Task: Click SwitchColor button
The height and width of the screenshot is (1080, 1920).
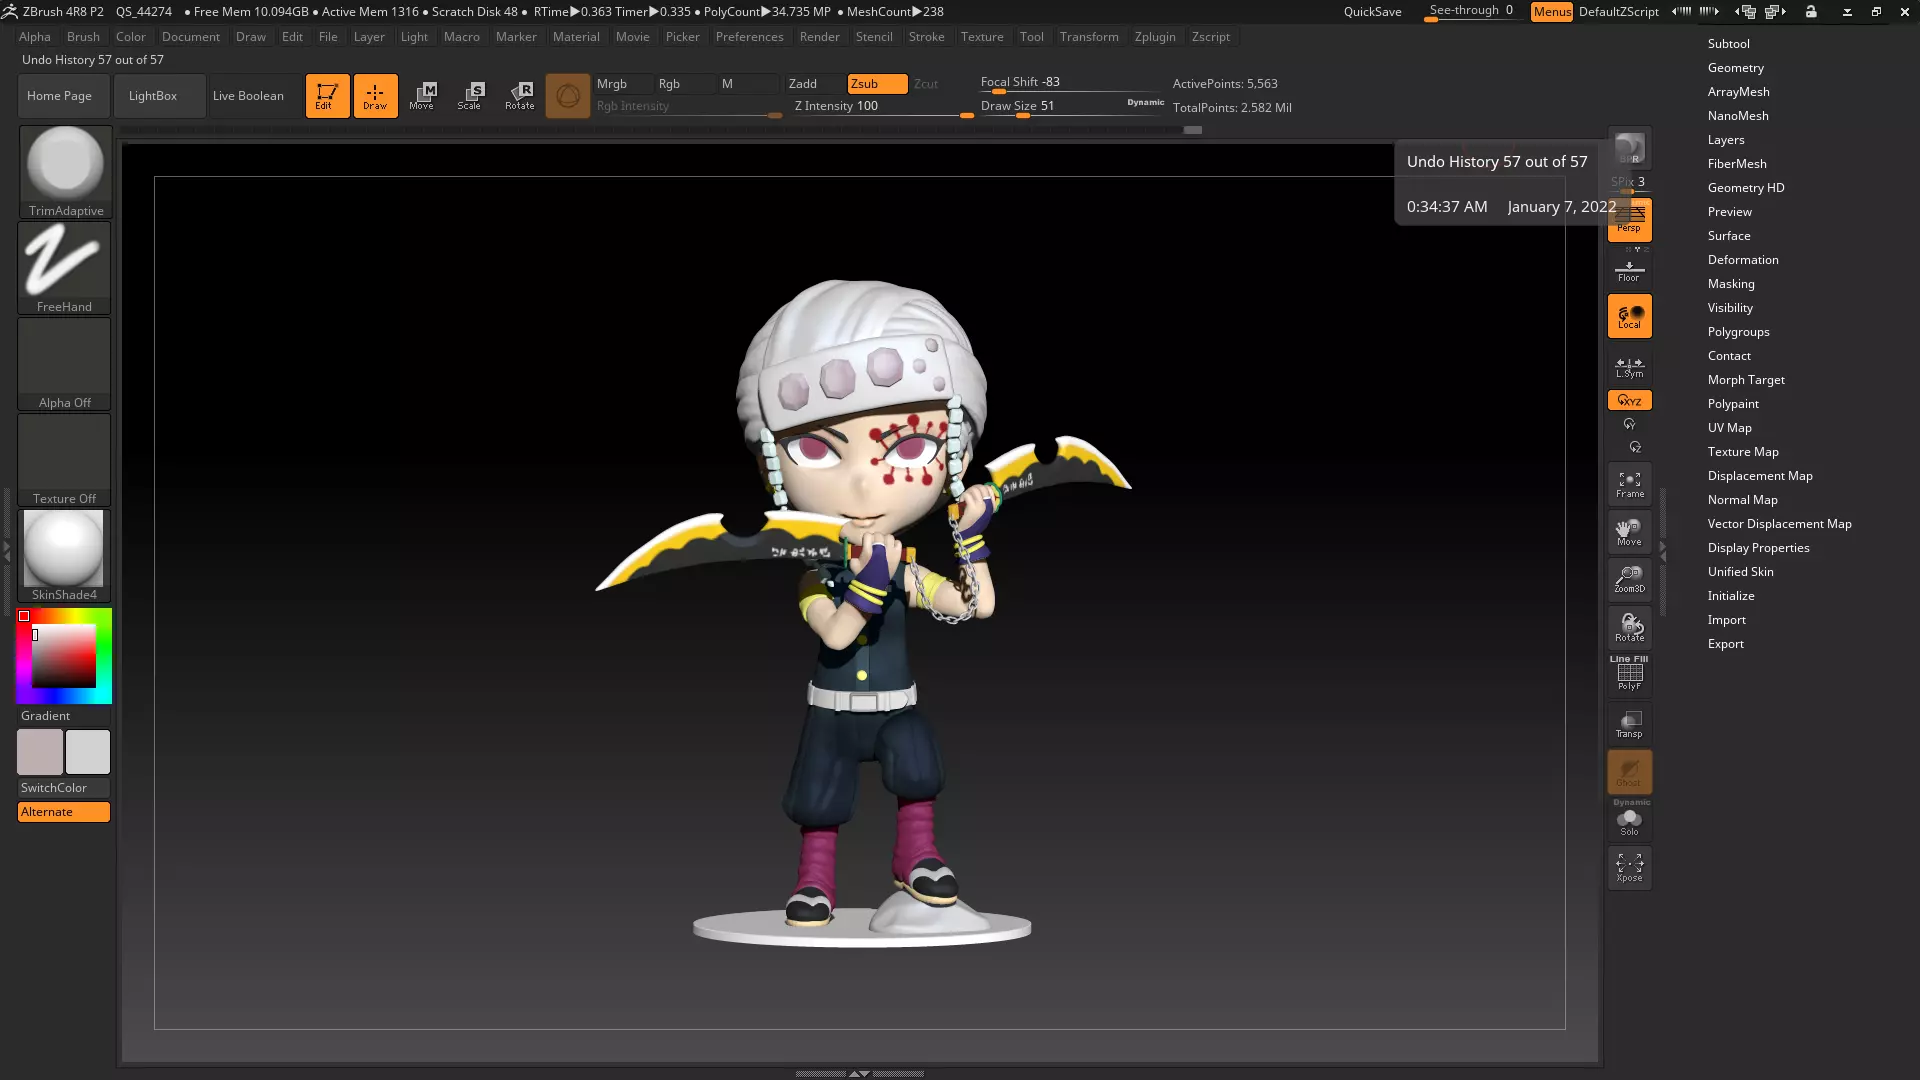Action: [x=64, y=788]
